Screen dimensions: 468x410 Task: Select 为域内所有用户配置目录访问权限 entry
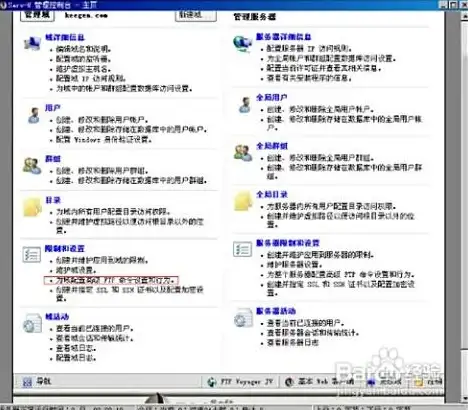click(x=113, y=212)
